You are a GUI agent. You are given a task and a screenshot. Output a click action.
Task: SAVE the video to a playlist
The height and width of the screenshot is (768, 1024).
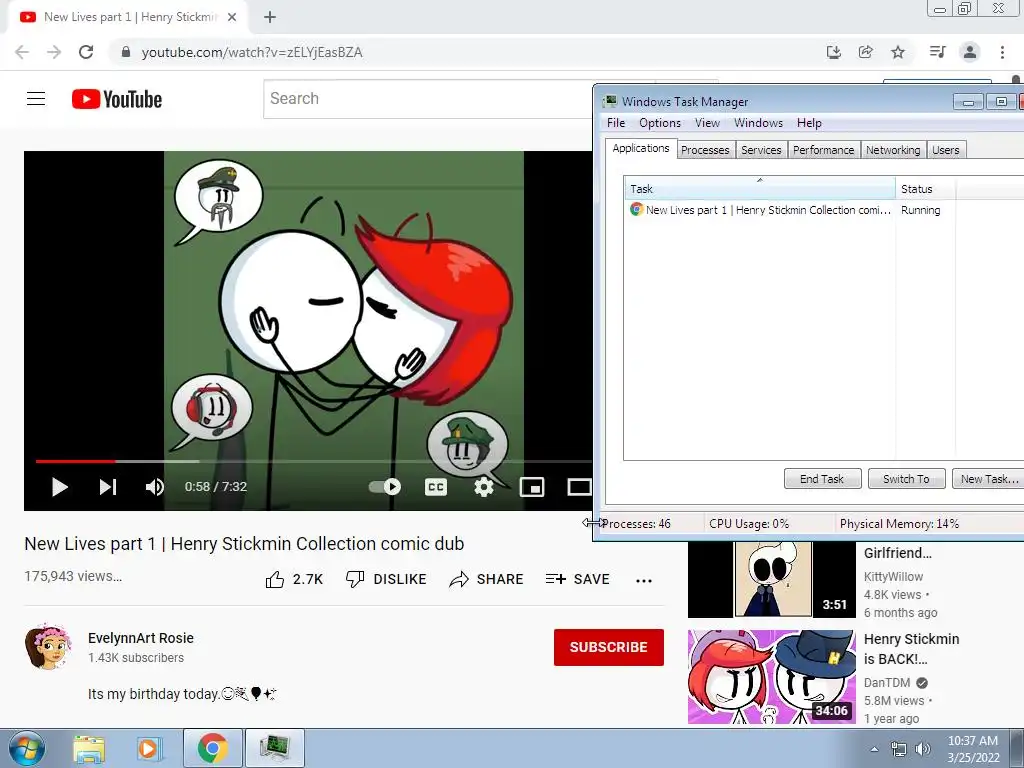point(578,579)
